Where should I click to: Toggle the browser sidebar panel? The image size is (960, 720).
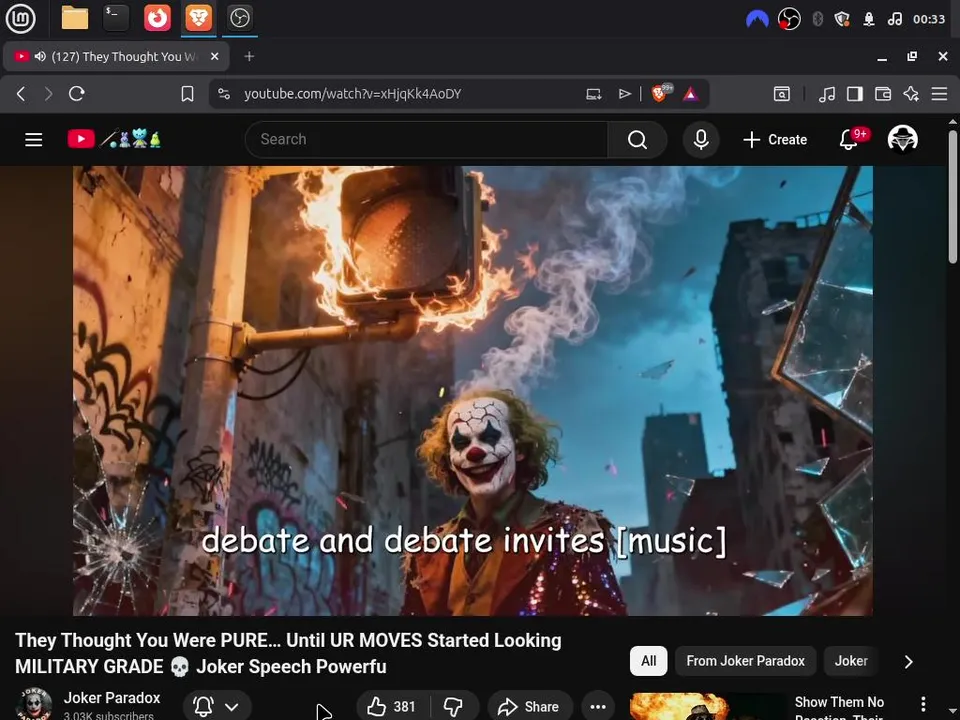pyautogui.click(x=855, y=94)
